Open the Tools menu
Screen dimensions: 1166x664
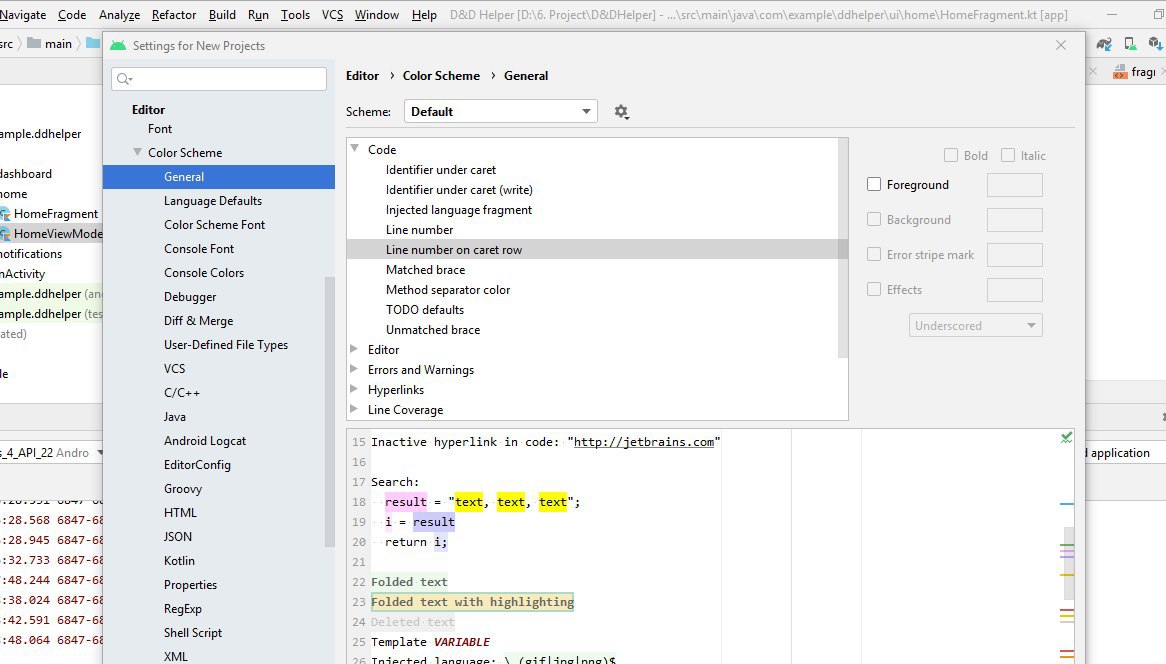click(x=295, y=14)
